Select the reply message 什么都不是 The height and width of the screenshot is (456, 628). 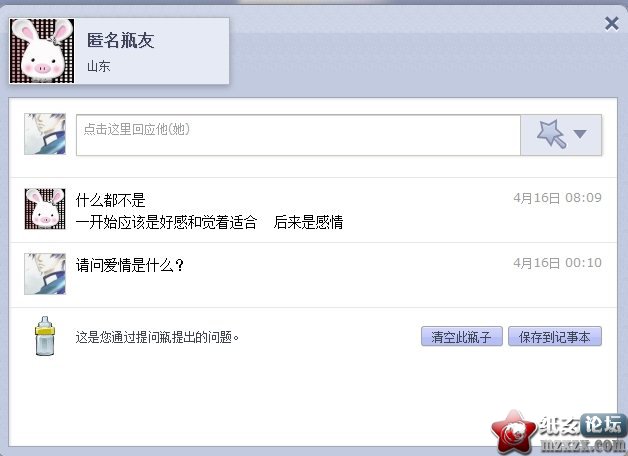click(111, 200)
